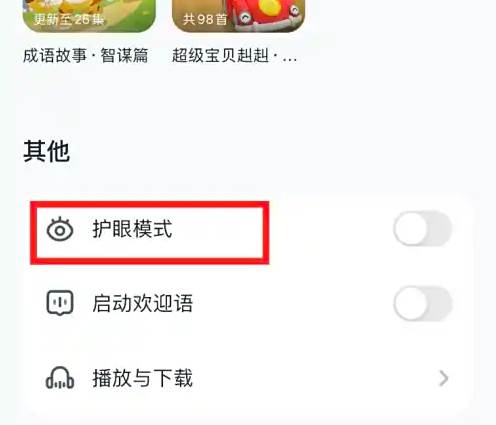Click the chat bubble icon beside 启动欢迎语

(60, 303)
